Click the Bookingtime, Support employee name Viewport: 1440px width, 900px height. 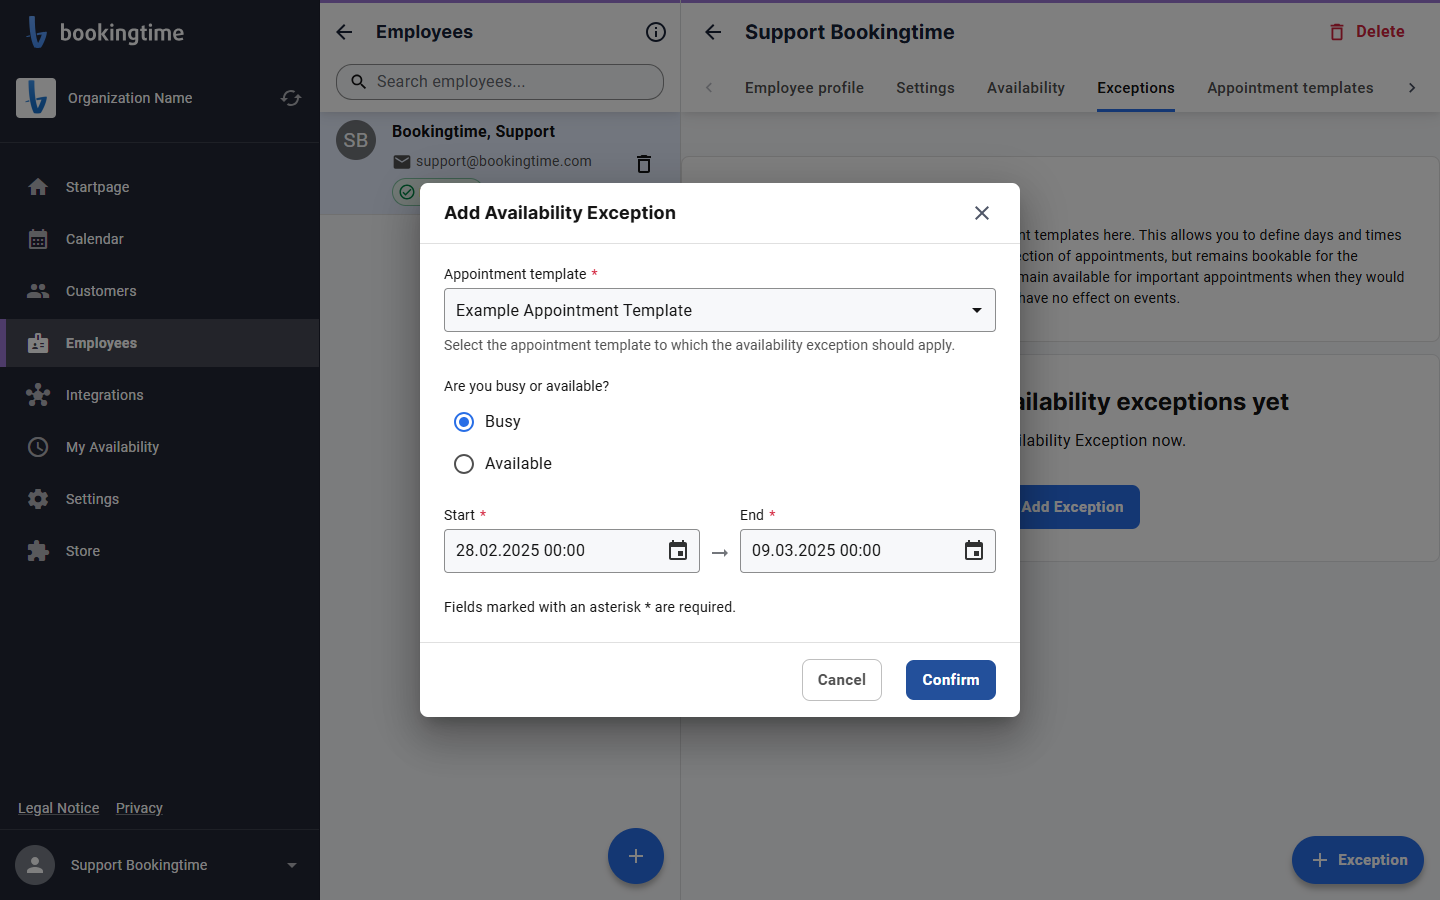[x=473, y=131]
